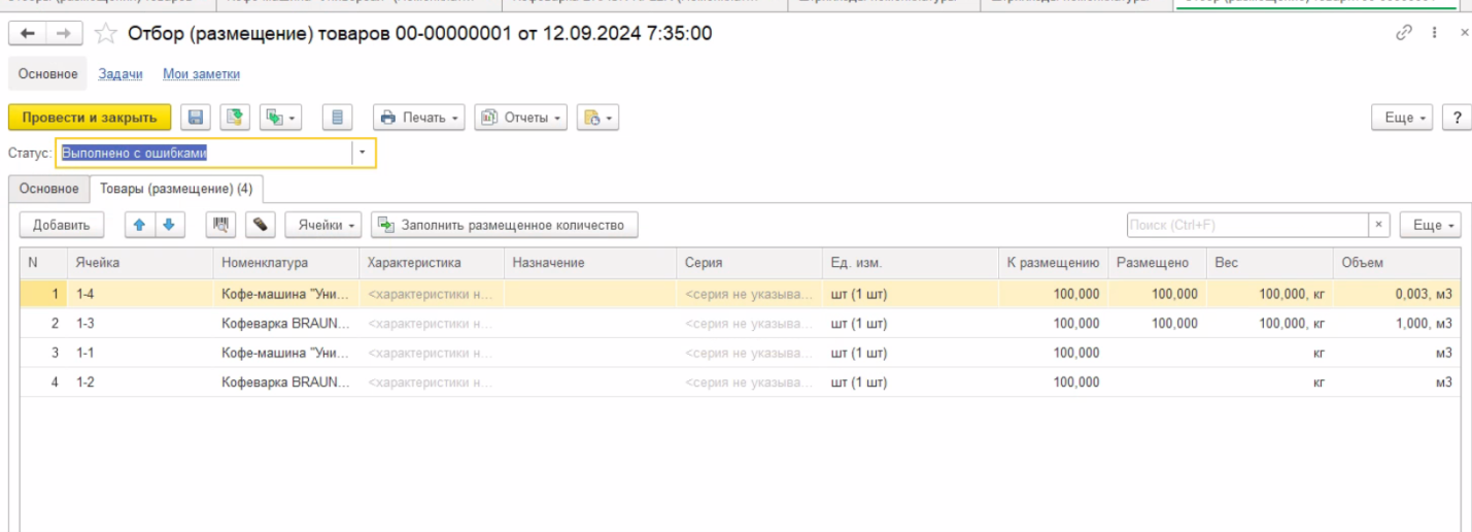
Task: Select cell 1-4 in row 1
Action: (x=141, y=294)
